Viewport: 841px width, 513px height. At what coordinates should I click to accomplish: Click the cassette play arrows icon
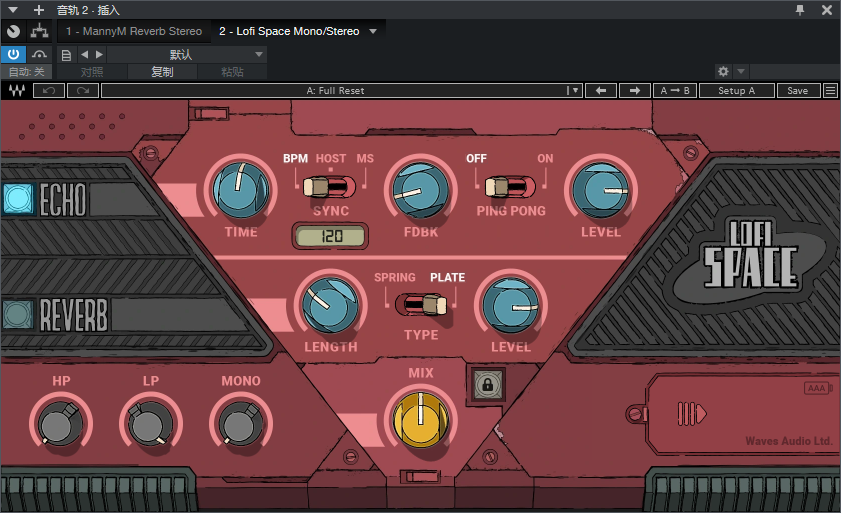(x=692, y=414)
